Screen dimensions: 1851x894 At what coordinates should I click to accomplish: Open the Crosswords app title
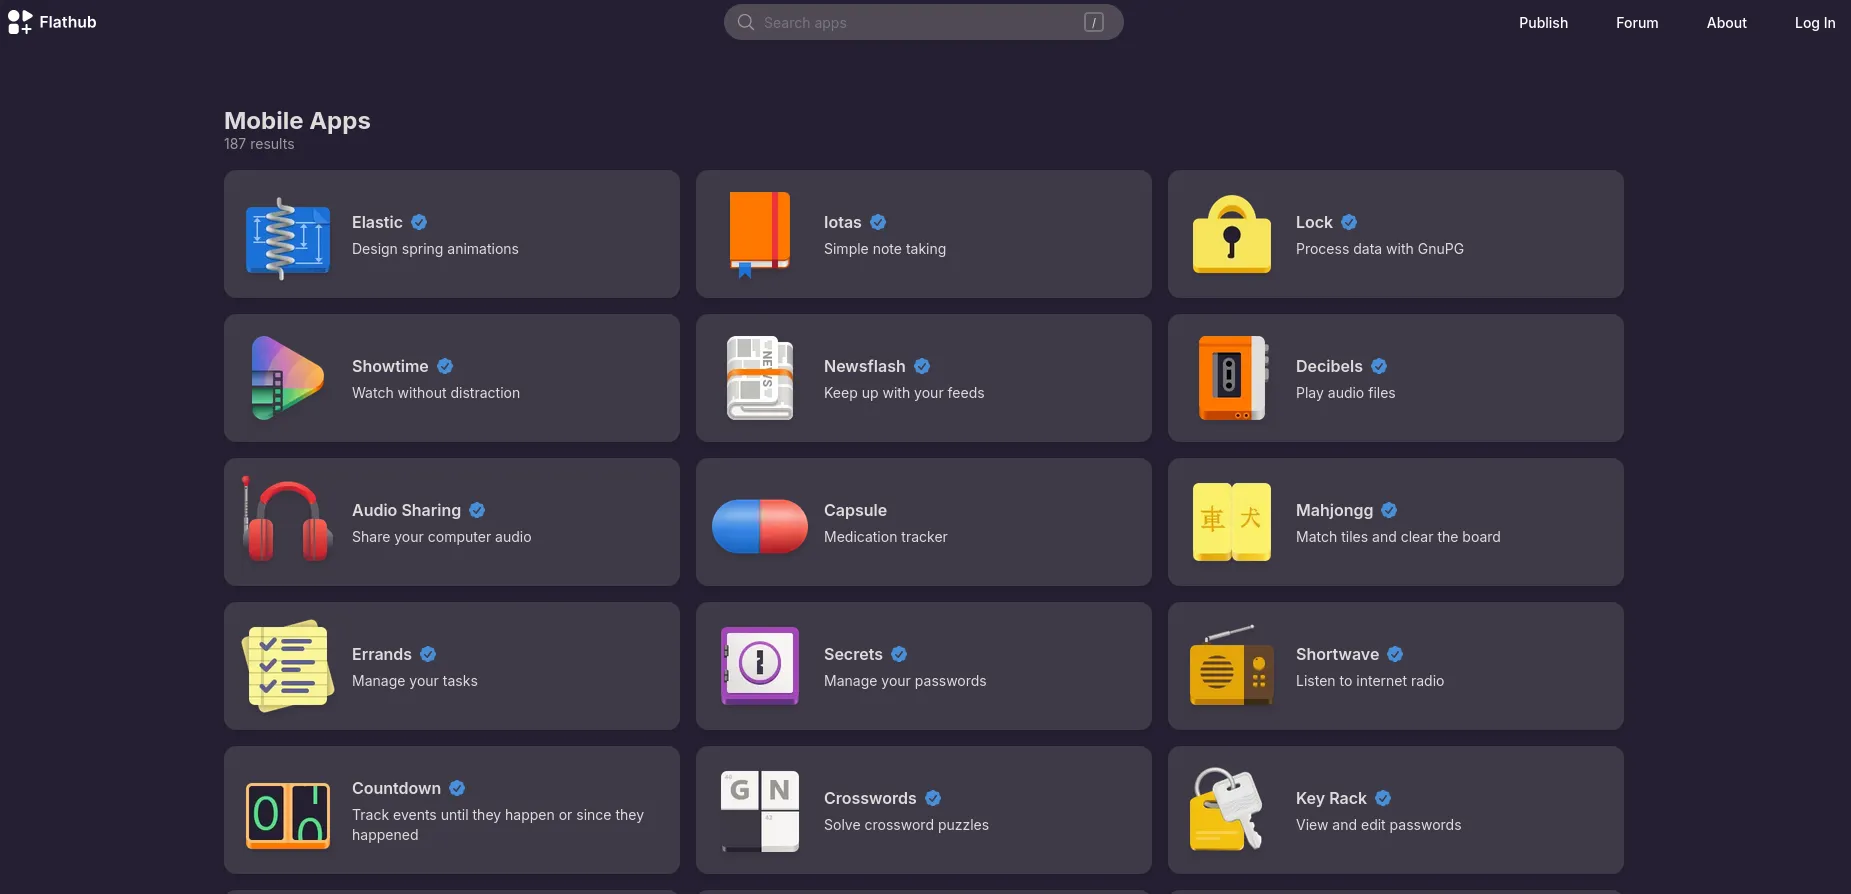coord(870,798)
